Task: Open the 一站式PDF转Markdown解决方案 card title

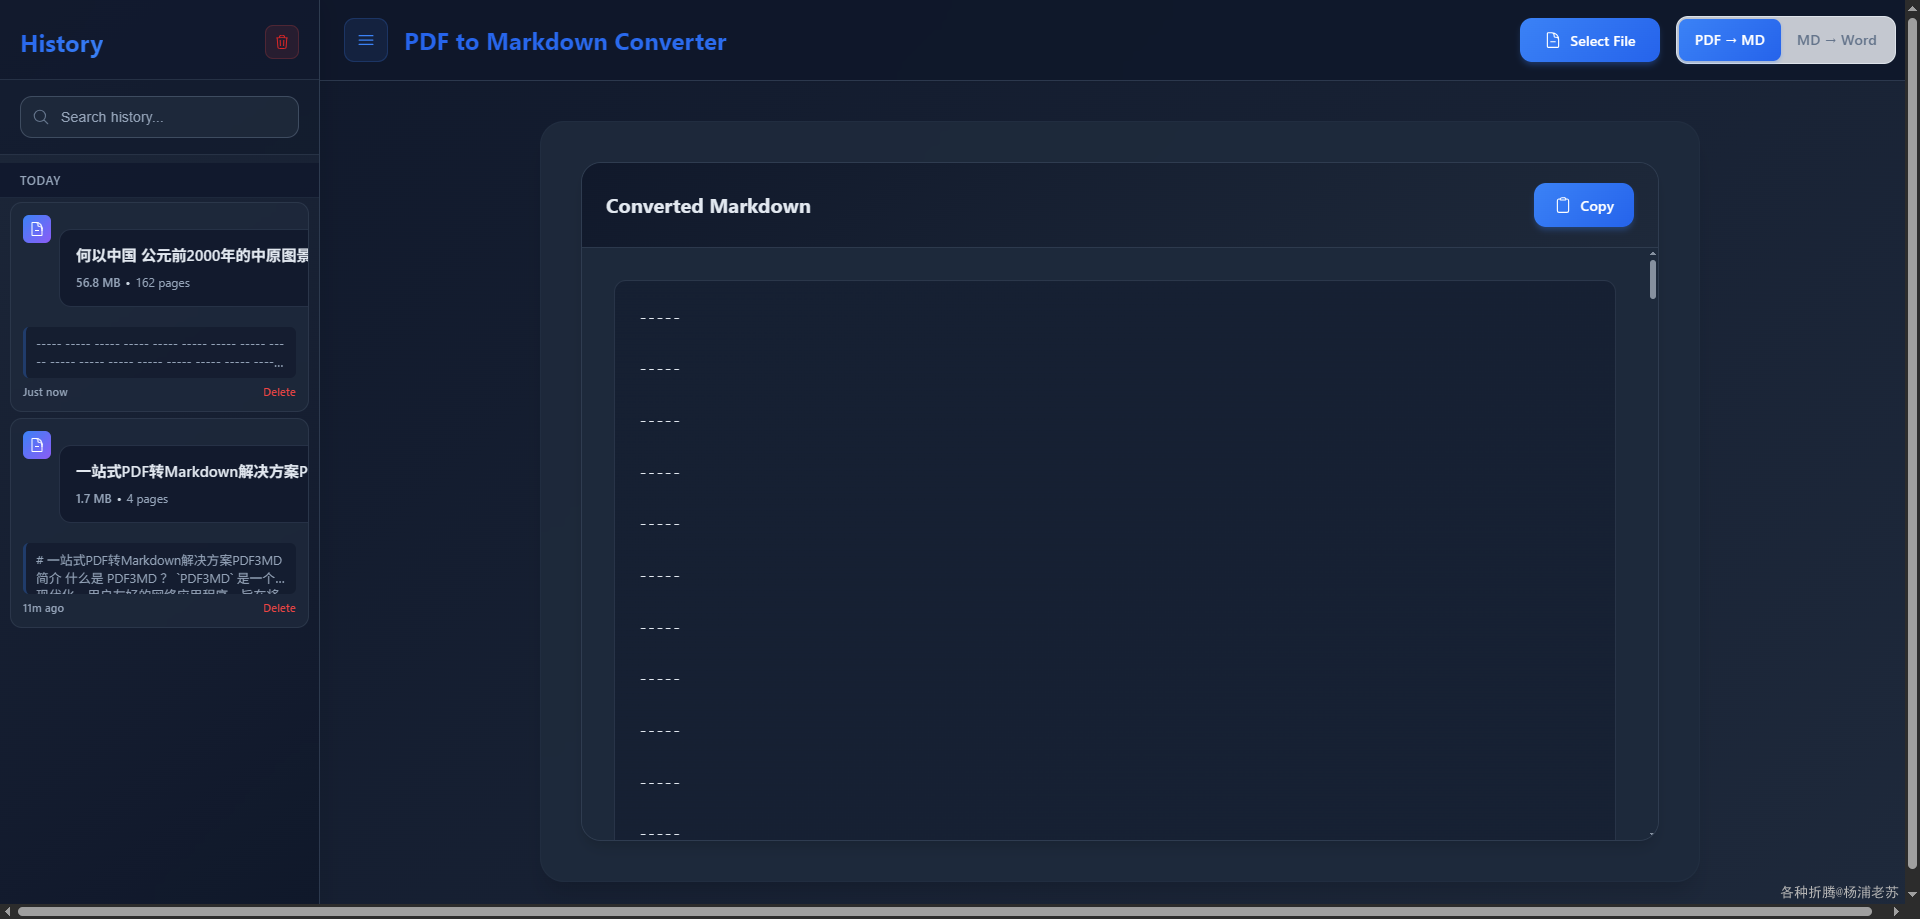Action: click(x=192, y=472)
